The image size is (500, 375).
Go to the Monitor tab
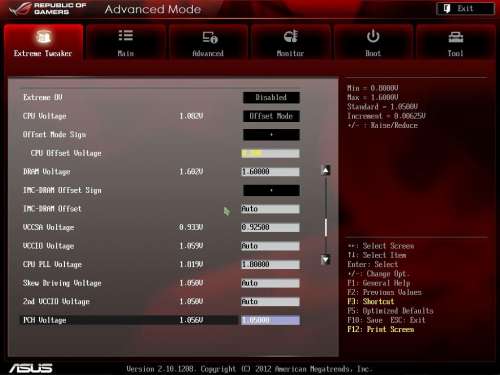click(290, 42)
